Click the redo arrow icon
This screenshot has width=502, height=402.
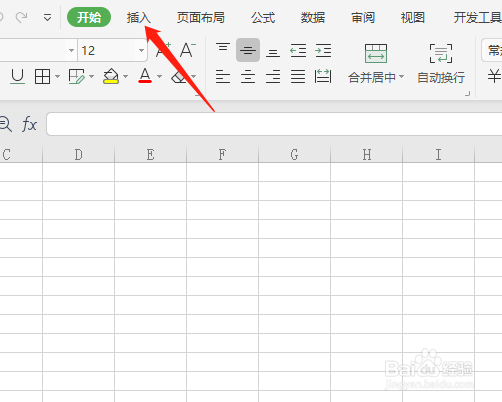tap(22, 17)
